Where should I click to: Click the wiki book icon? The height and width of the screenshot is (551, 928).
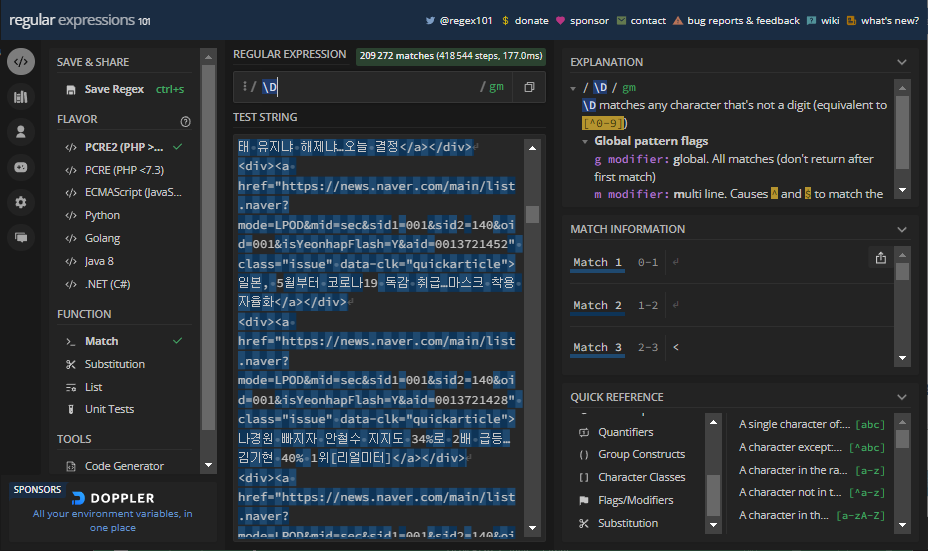click(811, 21)
